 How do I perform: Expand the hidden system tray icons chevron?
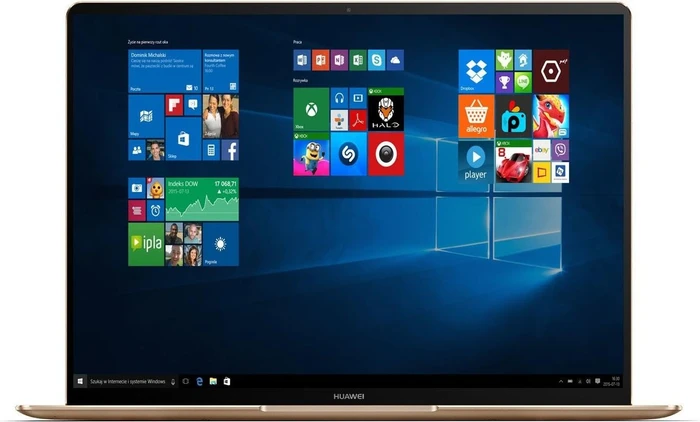pos(561,381)
